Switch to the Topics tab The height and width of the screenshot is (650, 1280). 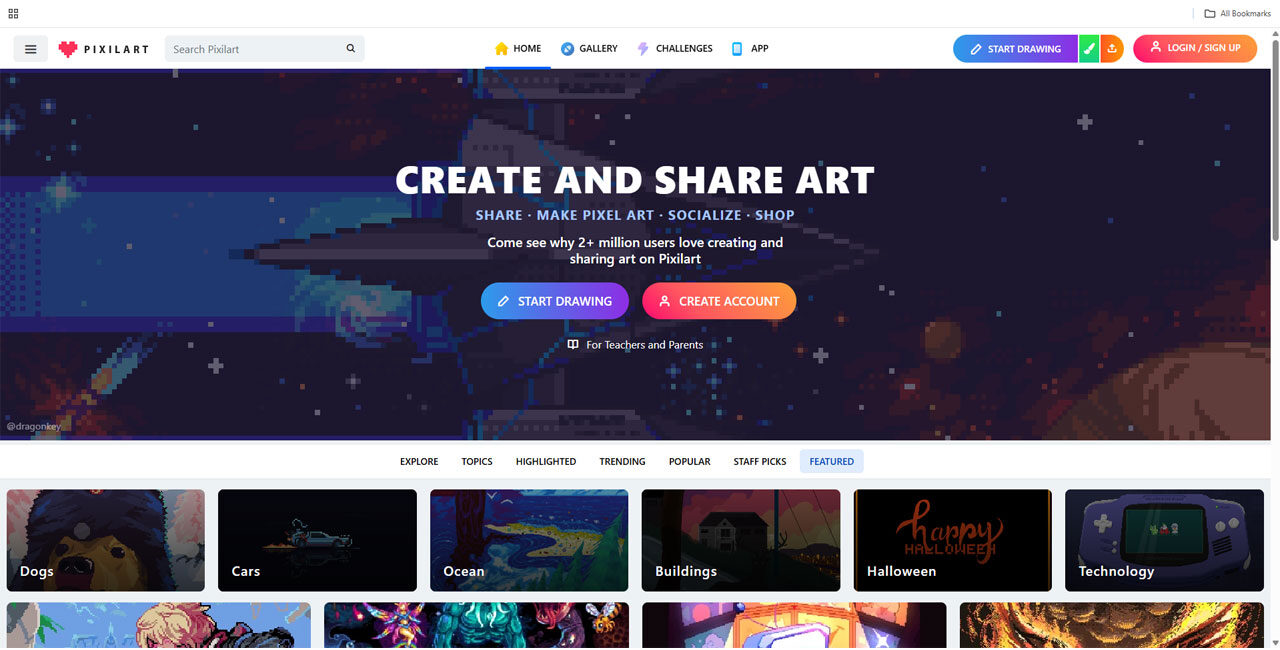pos(477,462)
